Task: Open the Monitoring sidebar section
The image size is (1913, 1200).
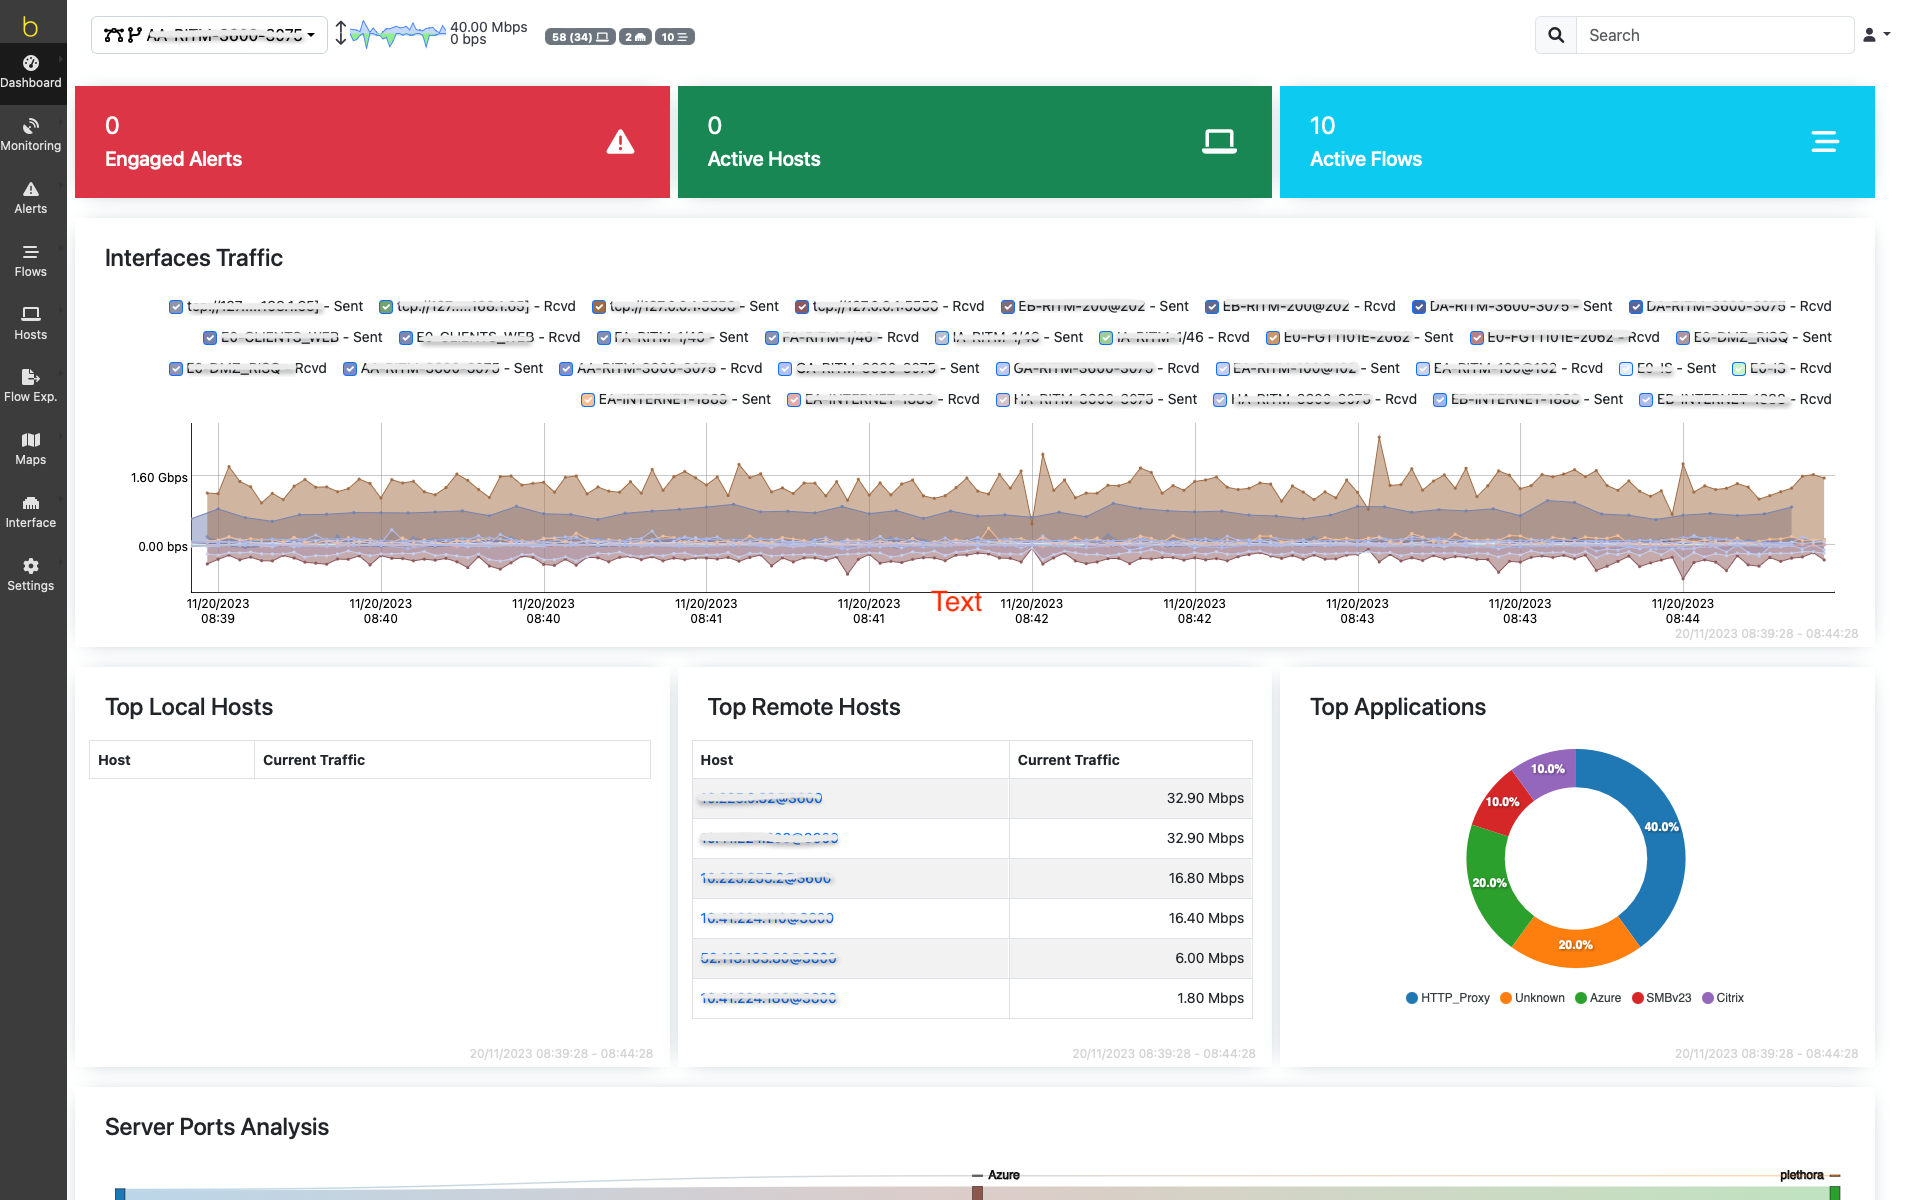Action: point(31,135)
